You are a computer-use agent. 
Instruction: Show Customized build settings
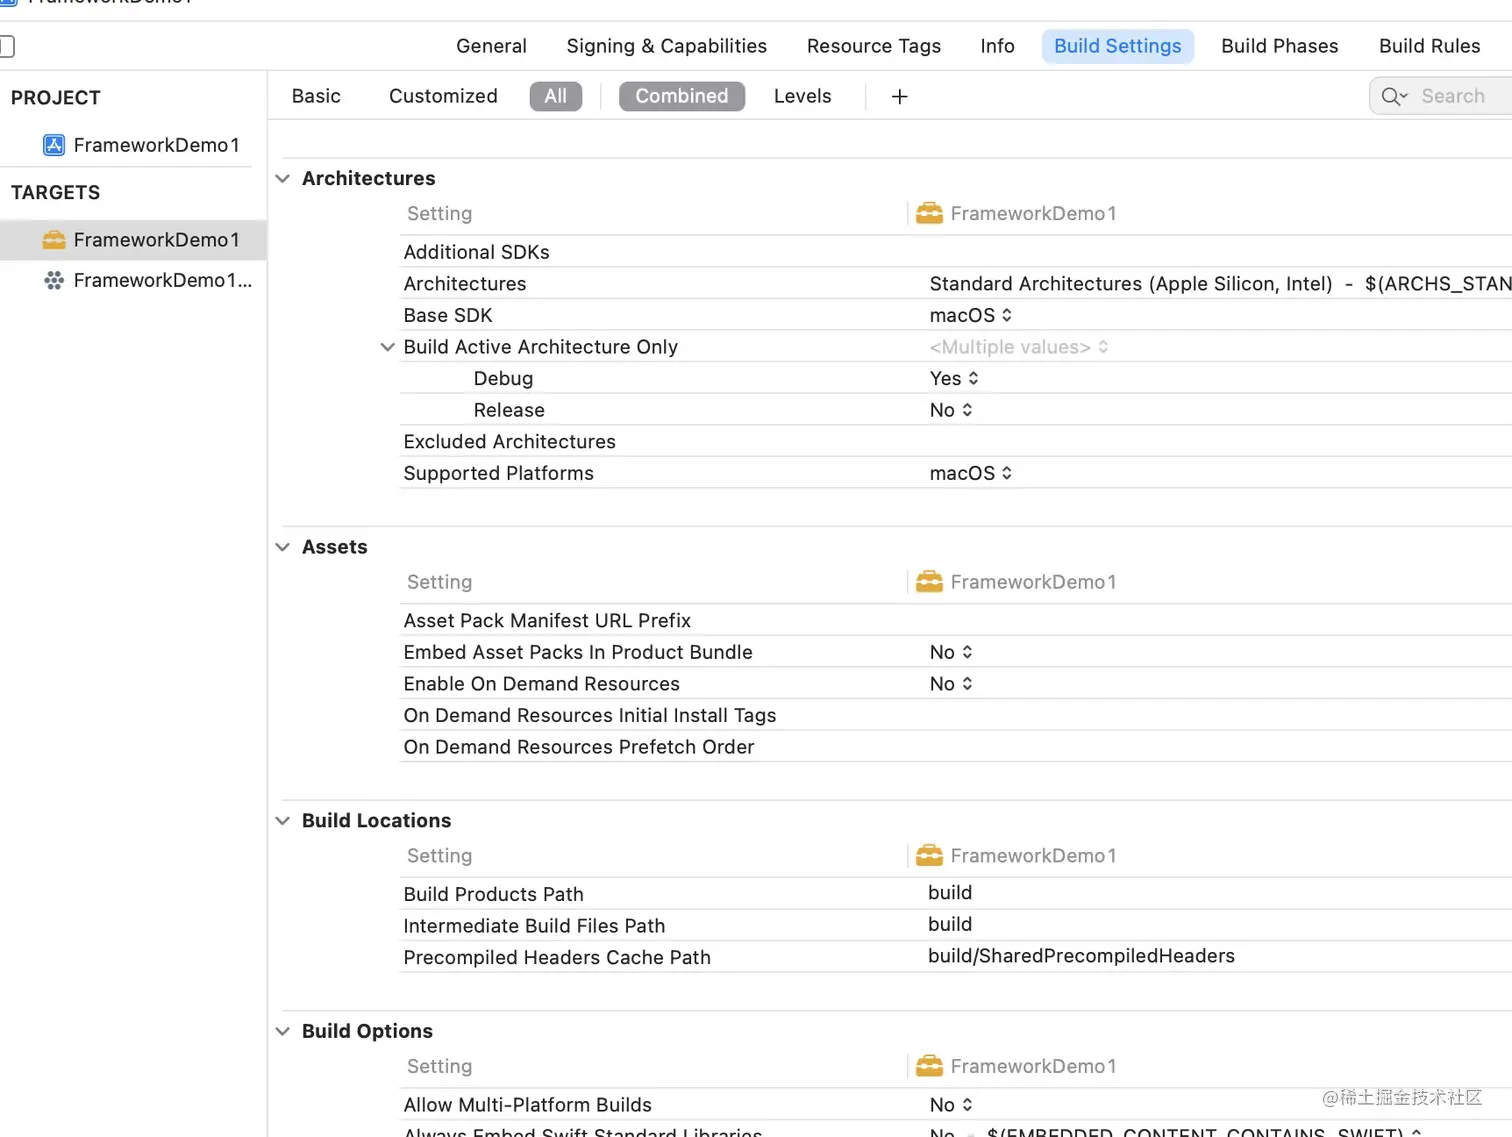tap(443, 96)
